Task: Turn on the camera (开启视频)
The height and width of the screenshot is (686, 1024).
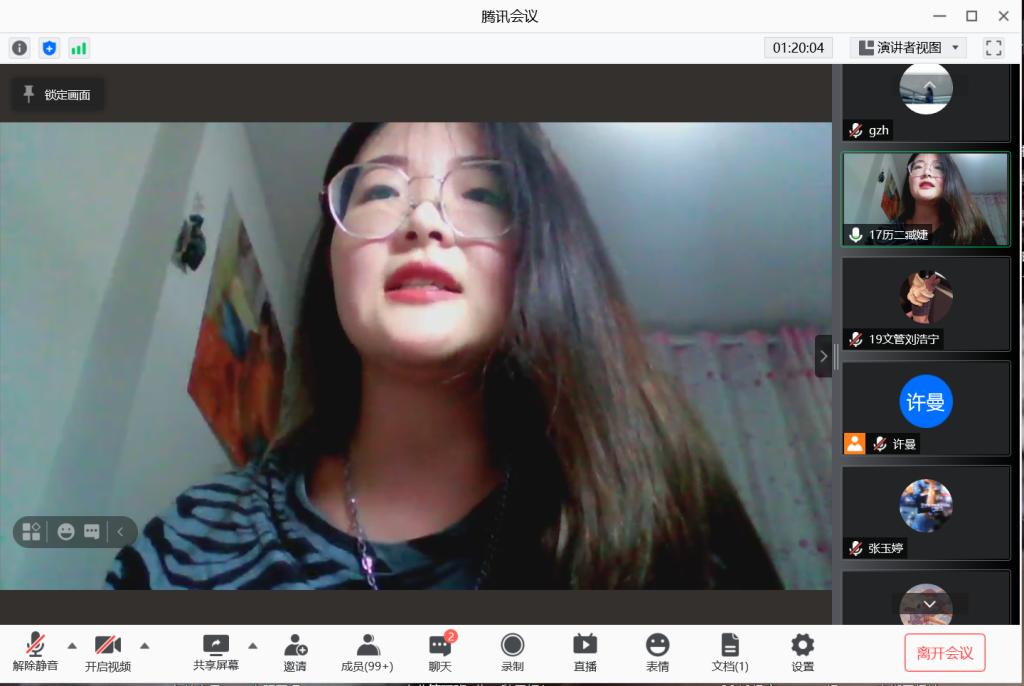Action: coord(107,652)
